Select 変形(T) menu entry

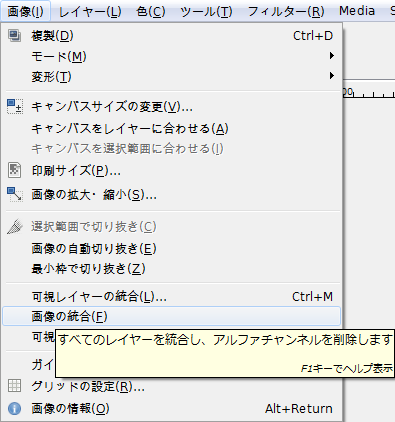[x=171, y=76]
